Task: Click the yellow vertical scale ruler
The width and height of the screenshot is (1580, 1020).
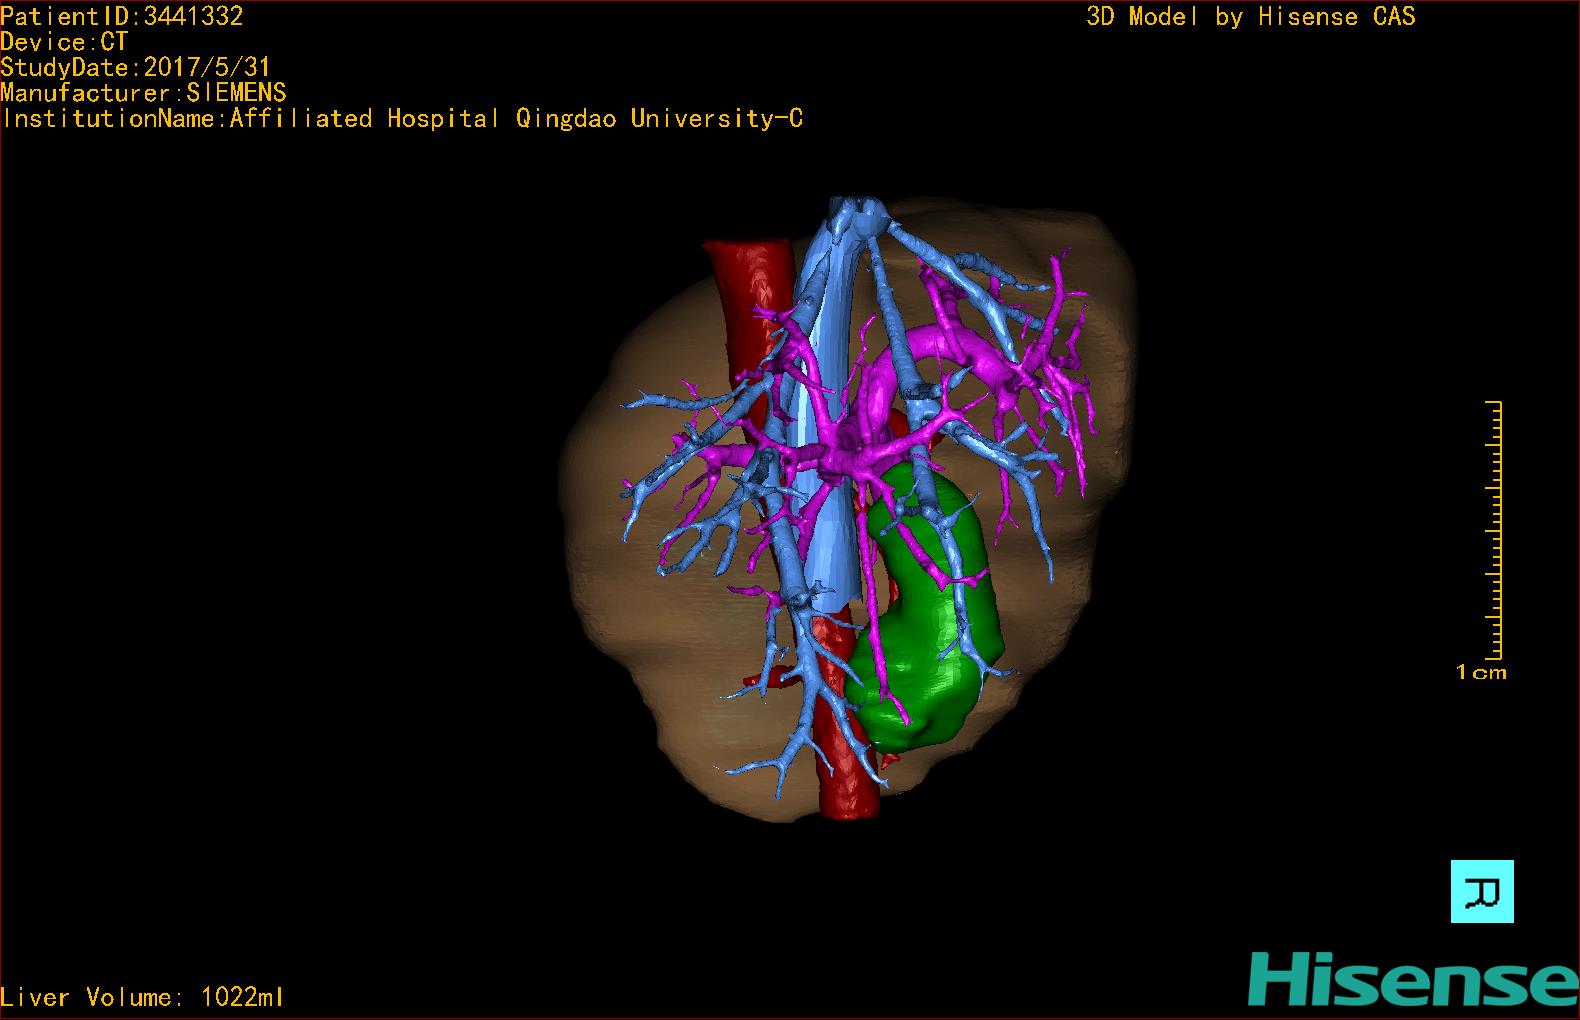Action: tap(1494, 530)
